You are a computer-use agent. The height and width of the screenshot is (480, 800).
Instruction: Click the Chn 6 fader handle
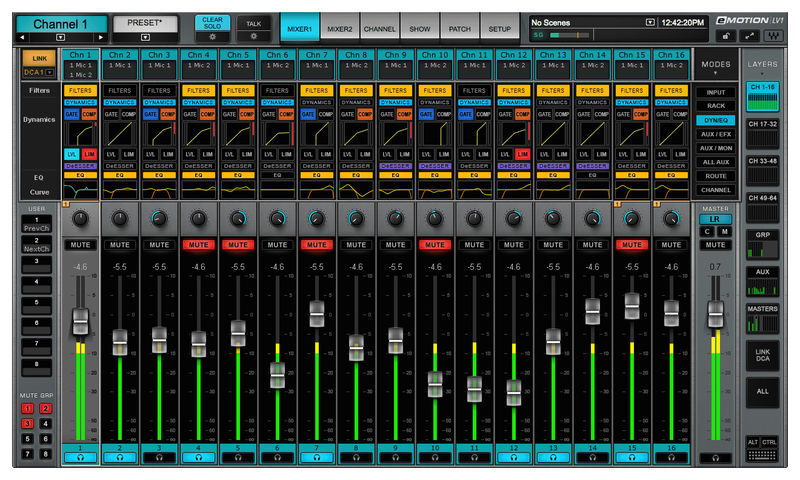click(278, 375)
